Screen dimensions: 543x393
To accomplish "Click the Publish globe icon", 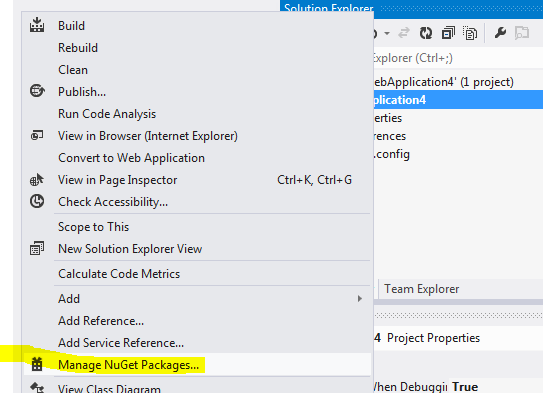I will [37, 91].
